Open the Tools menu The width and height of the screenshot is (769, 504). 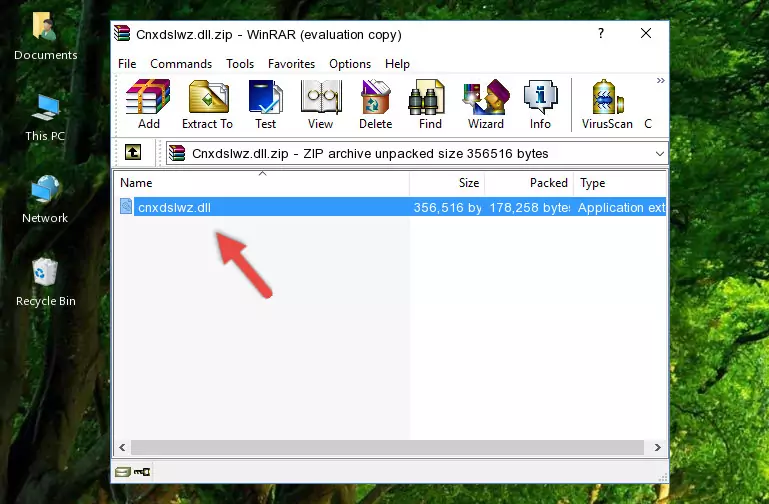[x=240, y=64]
